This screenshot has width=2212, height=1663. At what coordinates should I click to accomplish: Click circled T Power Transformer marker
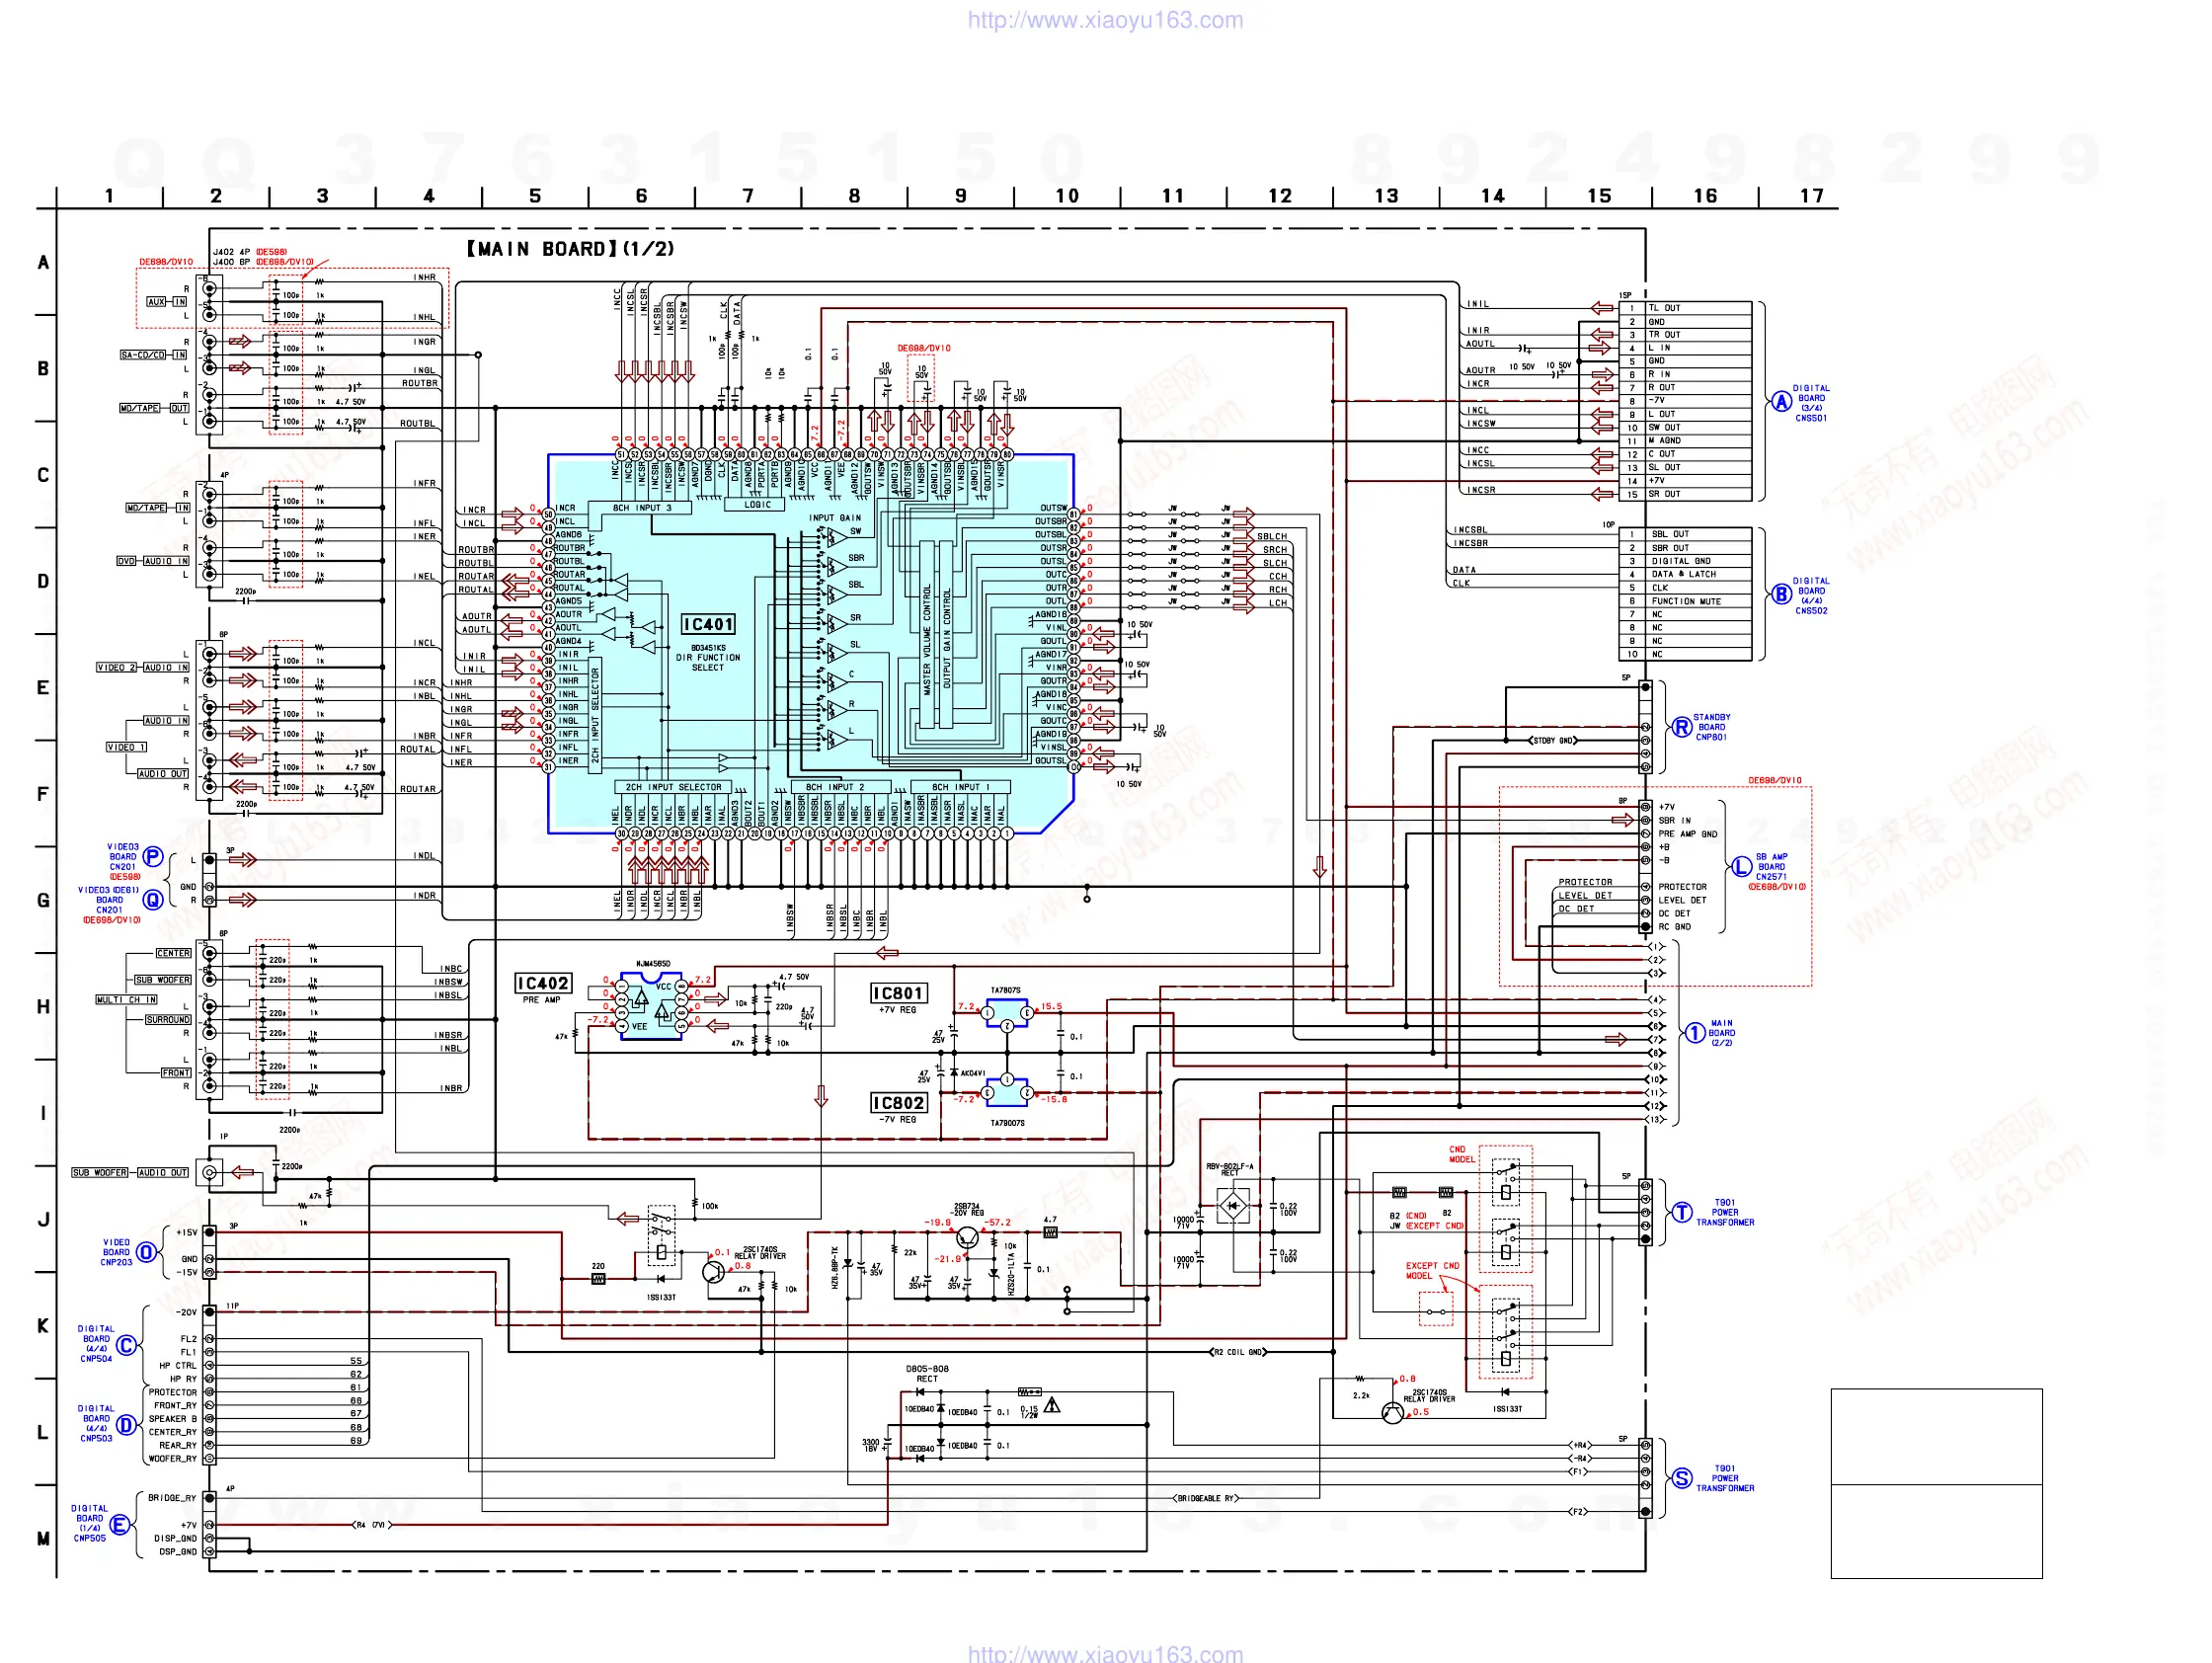(1682, 1213)
